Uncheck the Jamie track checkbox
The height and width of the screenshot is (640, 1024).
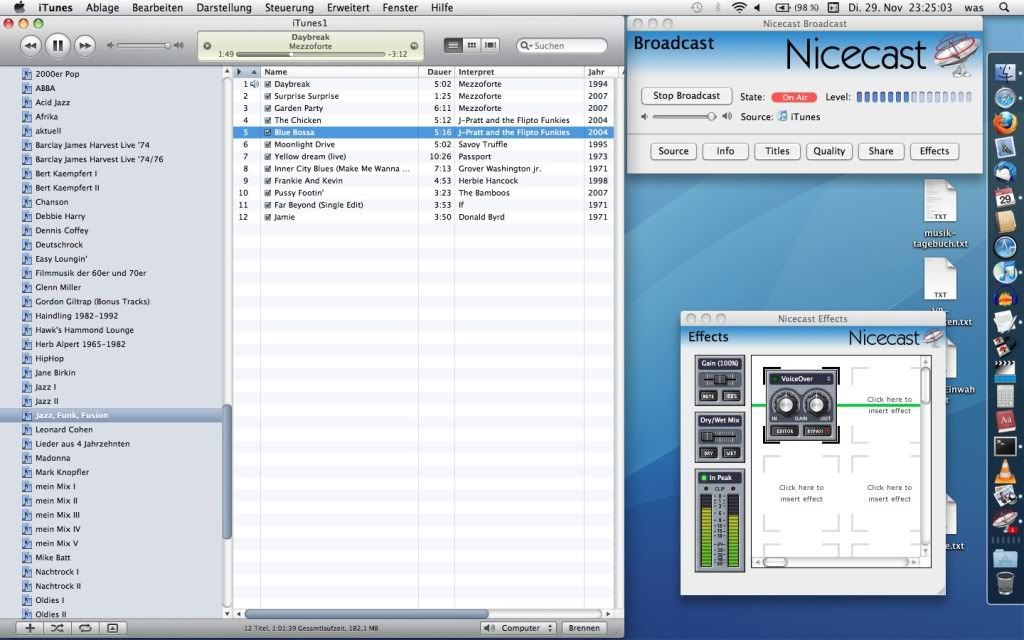click(267, 217)
